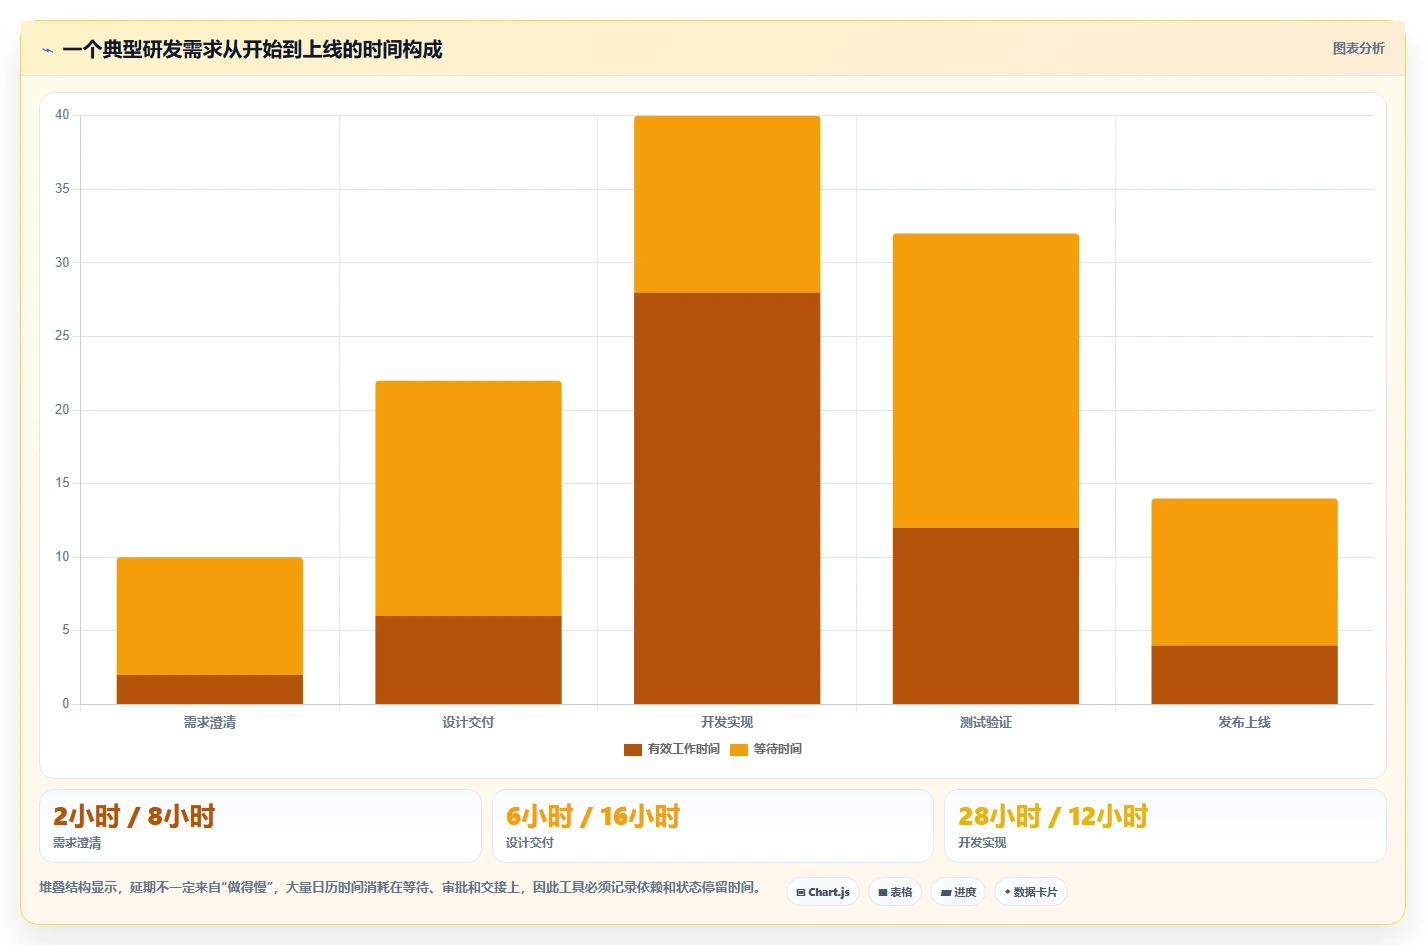The height and width of the screenshot is (945, 1426).
Task: Click 发布上线 waiting time bar segment
Action: tap(1244, 572)
